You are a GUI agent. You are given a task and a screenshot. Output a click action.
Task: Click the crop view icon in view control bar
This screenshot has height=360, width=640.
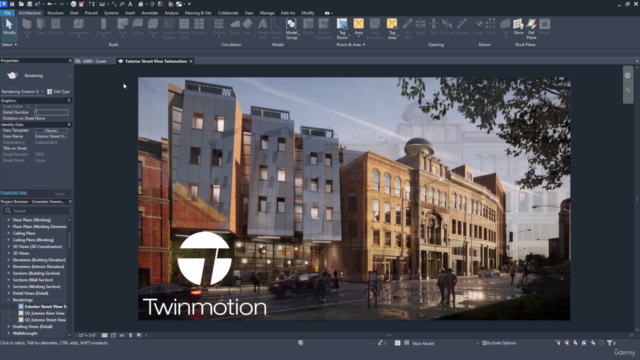(113, 336)
